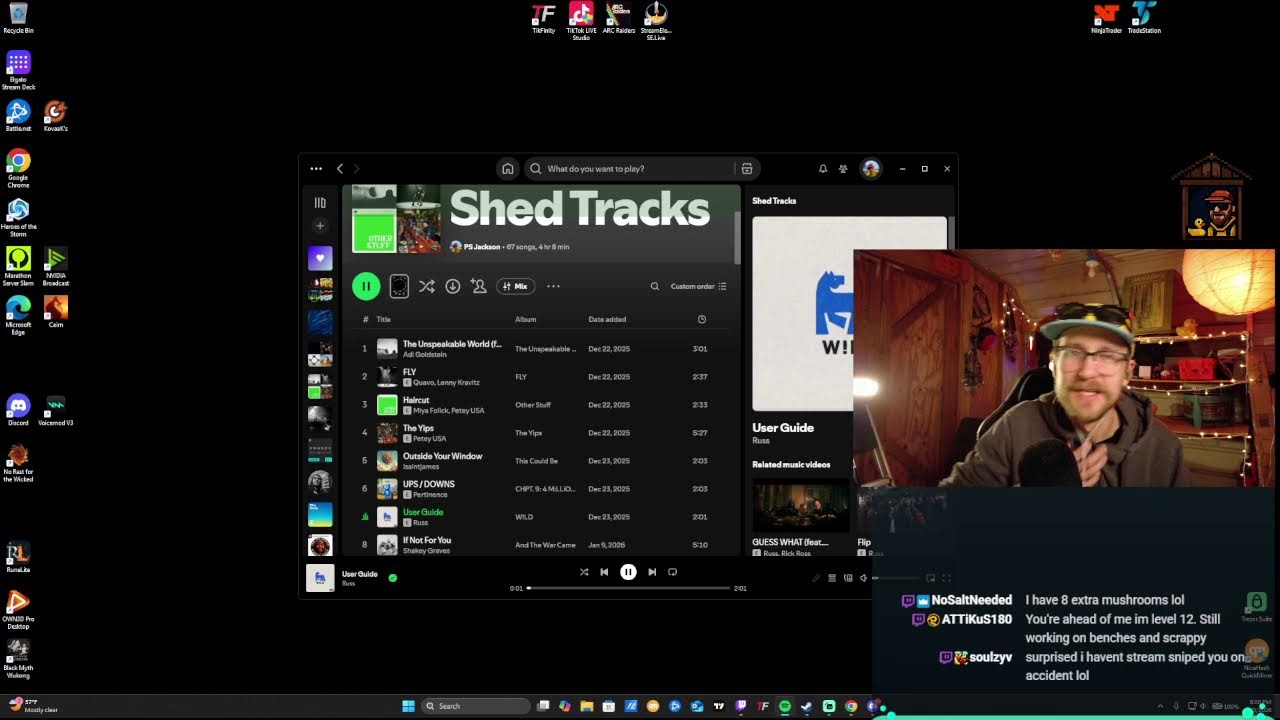Open the Friend Activity icon in Spotify

(844, 169)
